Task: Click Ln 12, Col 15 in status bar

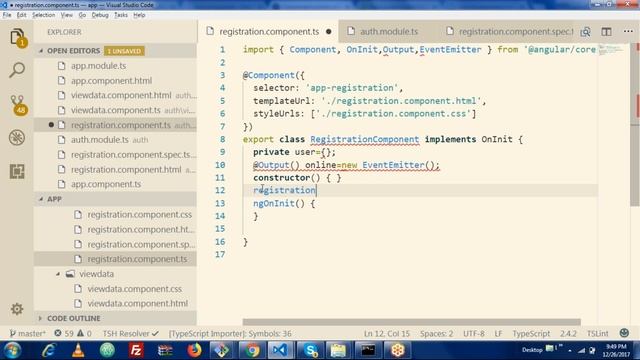Action: pyautogui.click(x=387, y=333)
